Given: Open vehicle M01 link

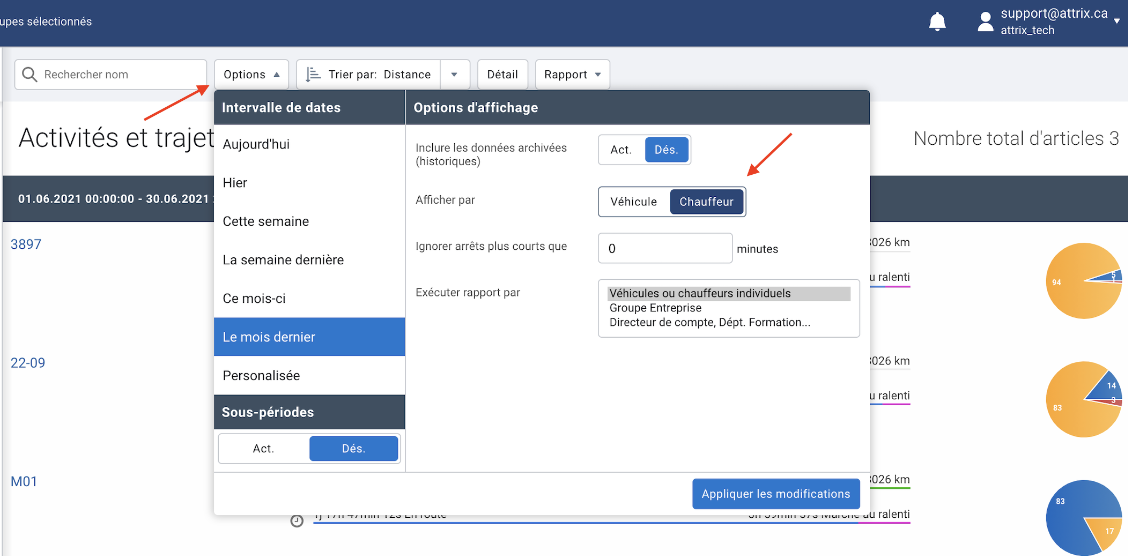Looking at the screenshot, I should click(24, 481).
